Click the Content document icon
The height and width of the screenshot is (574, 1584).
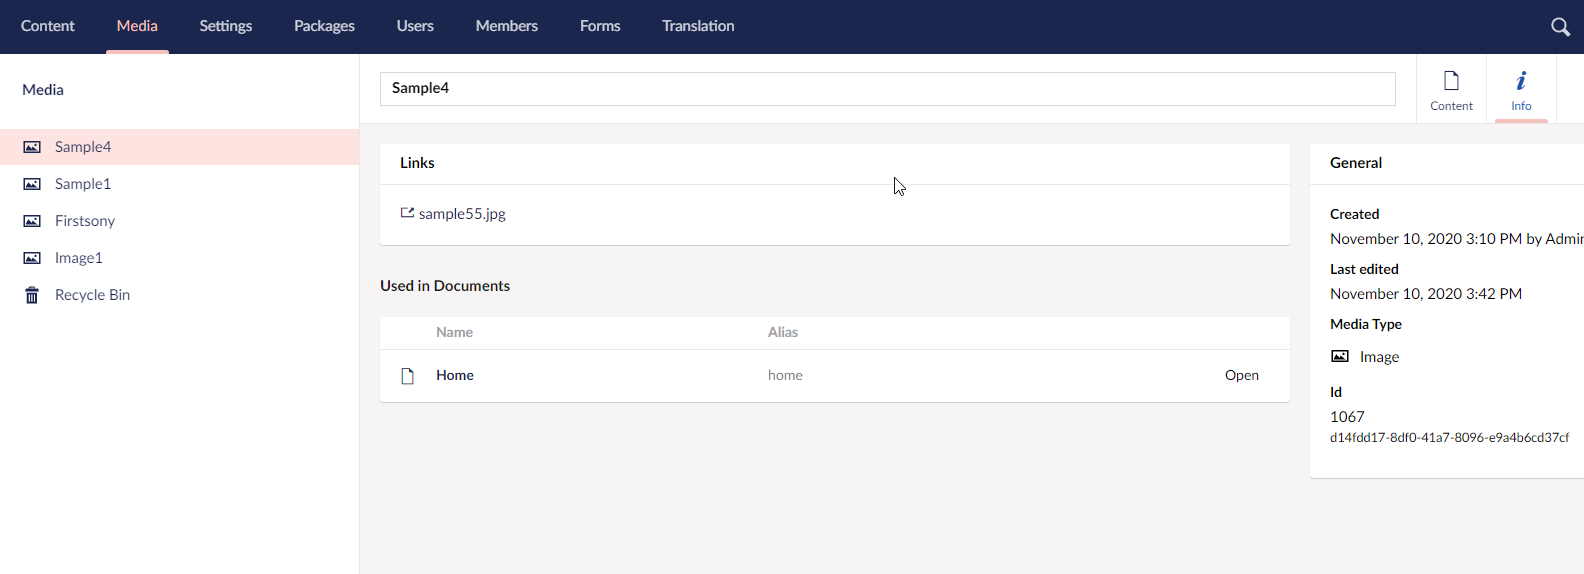point(1451,80)
